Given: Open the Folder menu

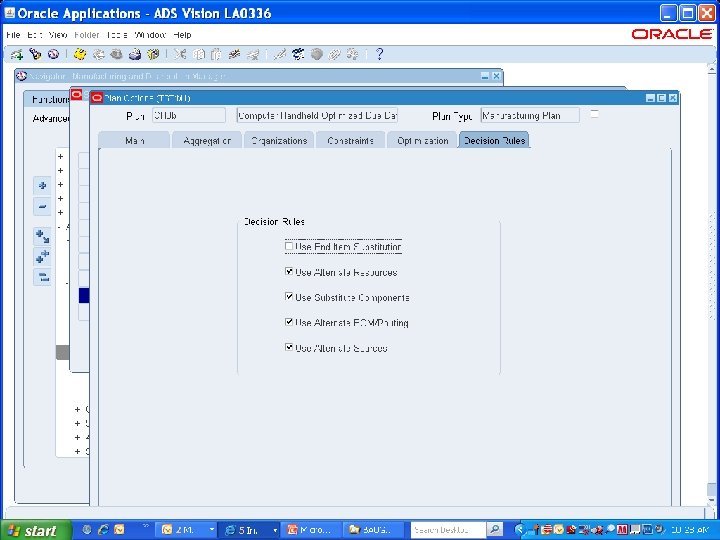Looking at the screenshot, I should point(86,35).
